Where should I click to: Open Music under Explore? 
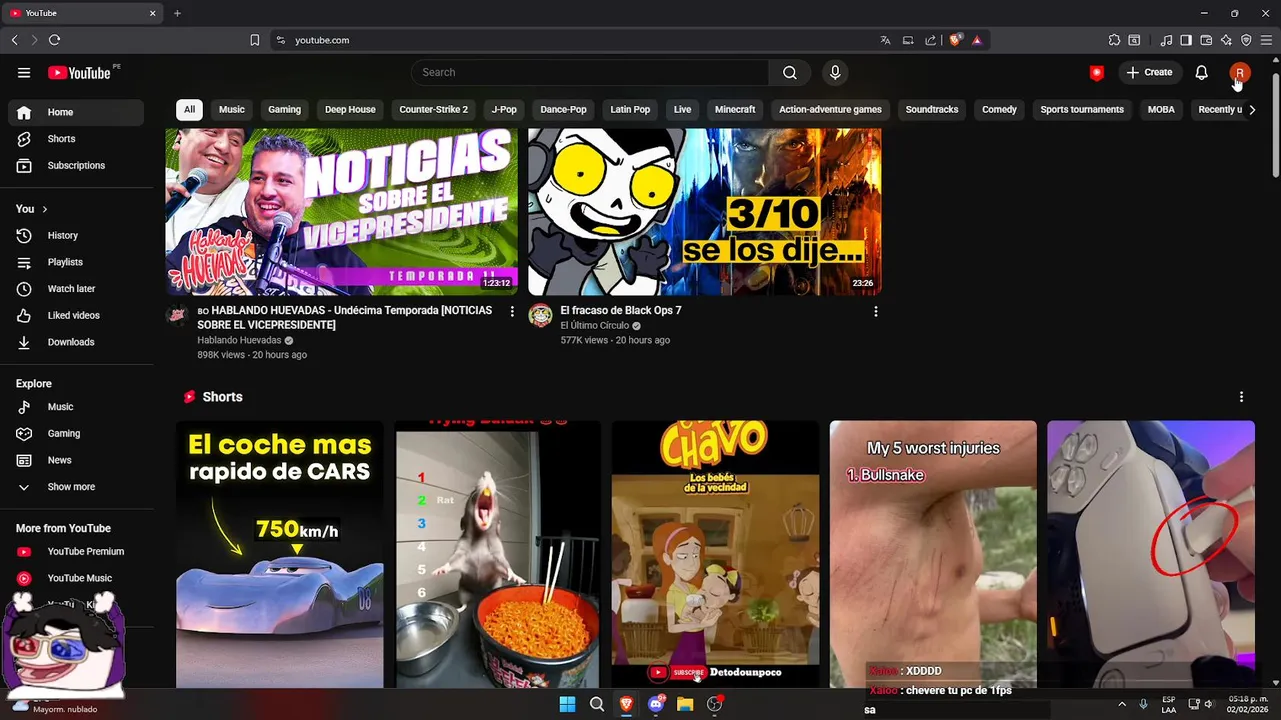[76, 407]
